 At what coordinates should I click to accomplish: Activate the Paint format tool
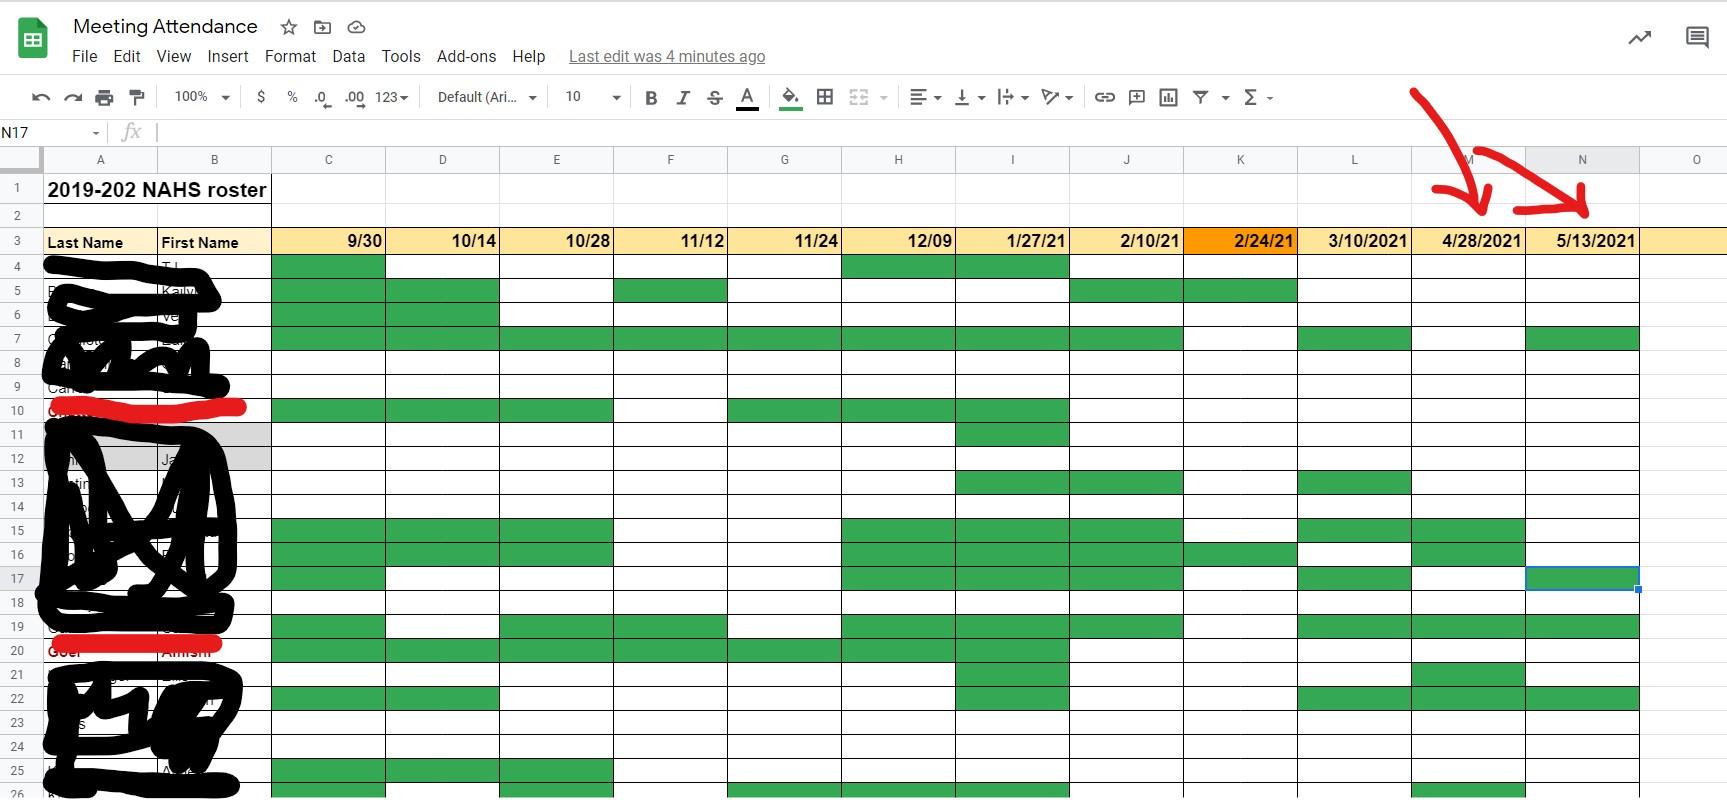pyautogui.click(x=137, y=97)
